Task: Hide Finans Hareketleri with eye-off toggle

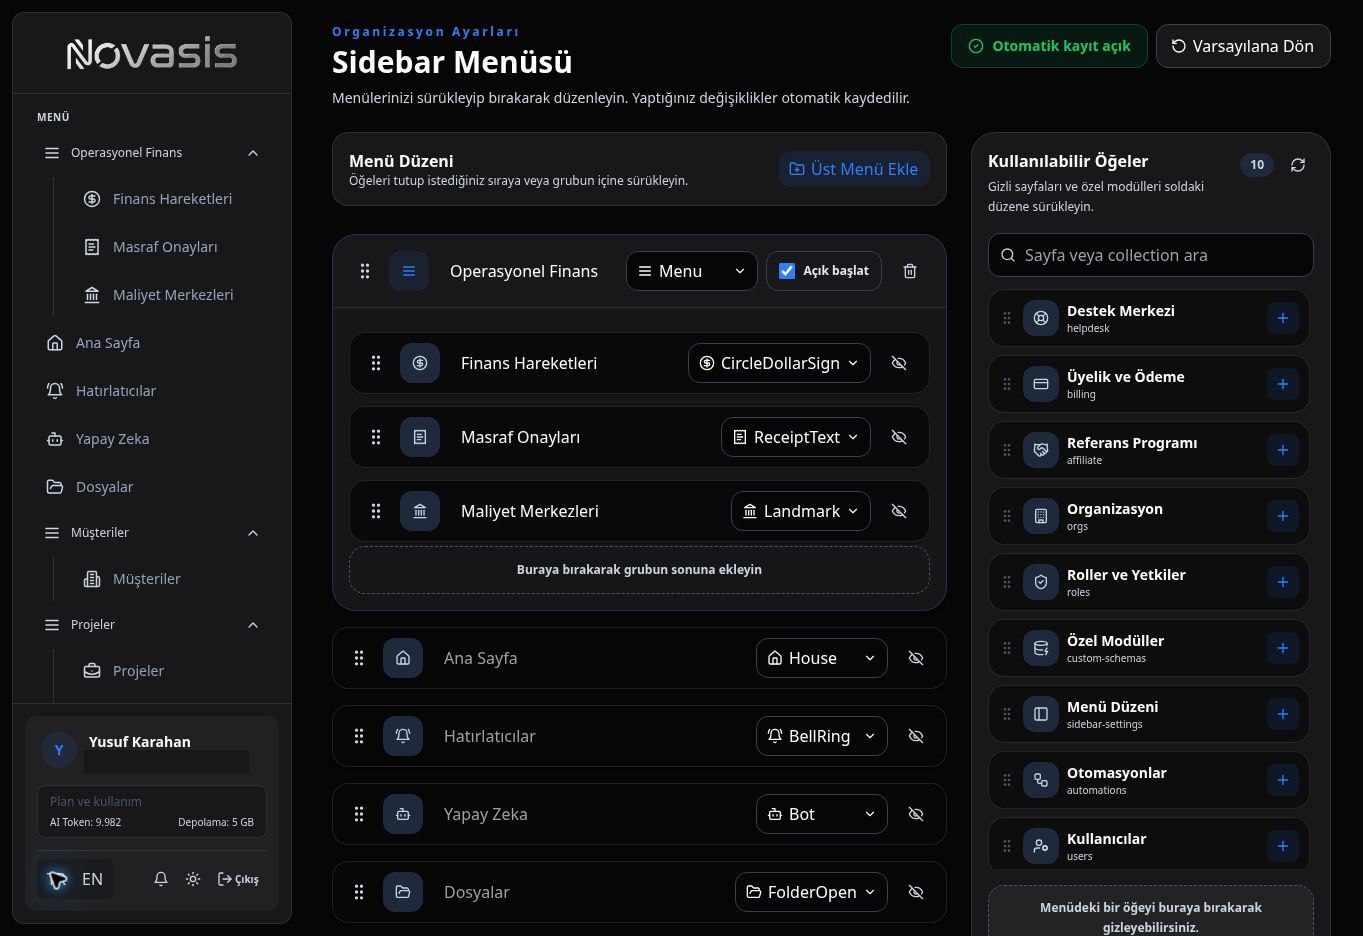Action: click(x=899, y=363)
